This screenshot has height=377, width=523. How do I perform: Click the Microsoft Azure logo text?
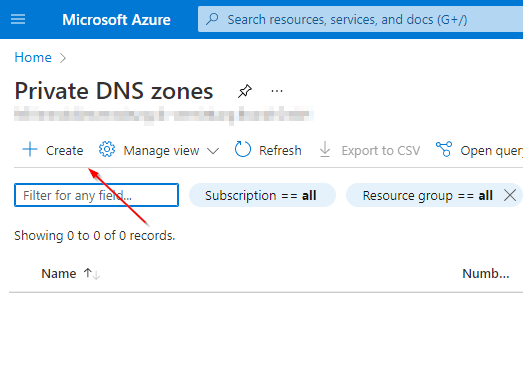[x=116, y=20]
